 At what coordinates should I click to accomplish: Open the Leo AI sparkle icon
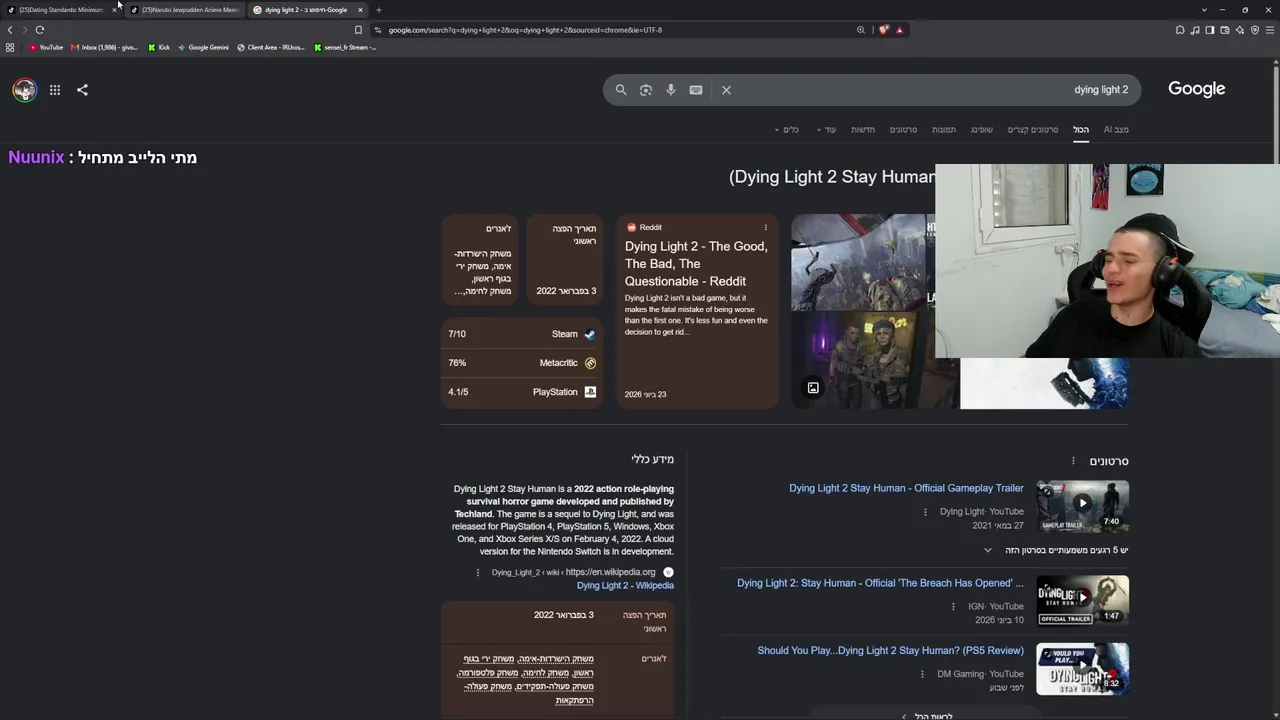tap(1240, 30)
